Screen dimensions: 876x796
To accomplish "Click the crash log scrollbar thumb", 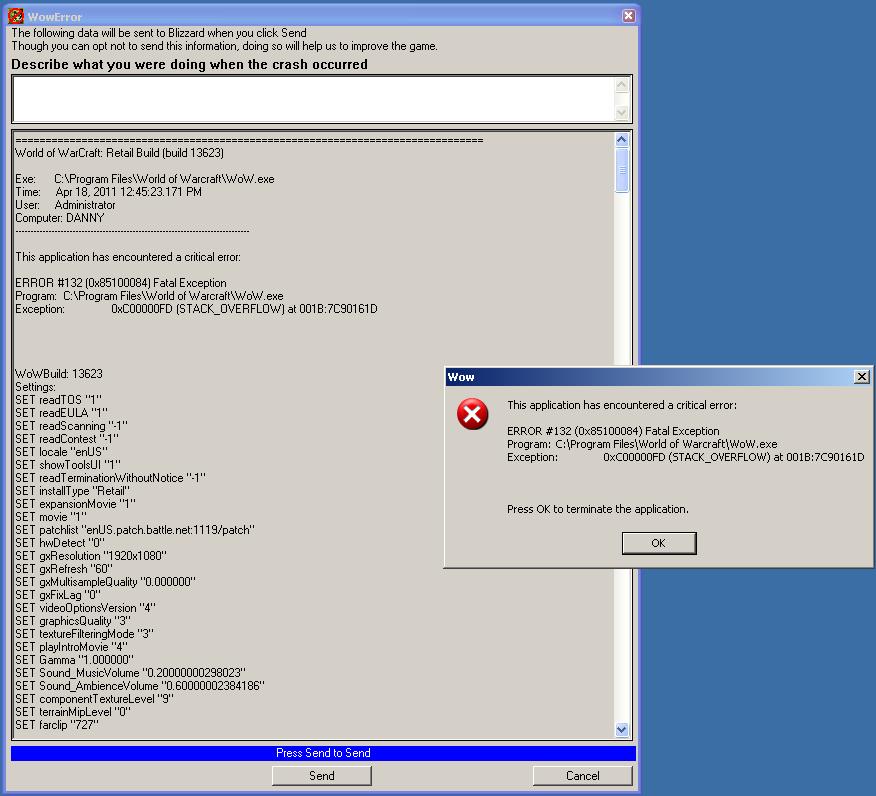I will tap(622, 170).
